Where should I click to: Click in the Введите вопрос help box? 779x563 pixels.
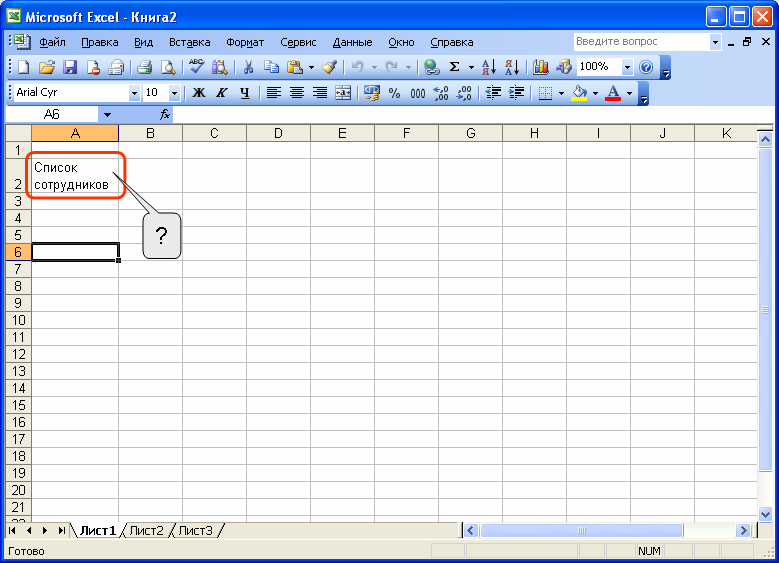click(x=641, y=42)
